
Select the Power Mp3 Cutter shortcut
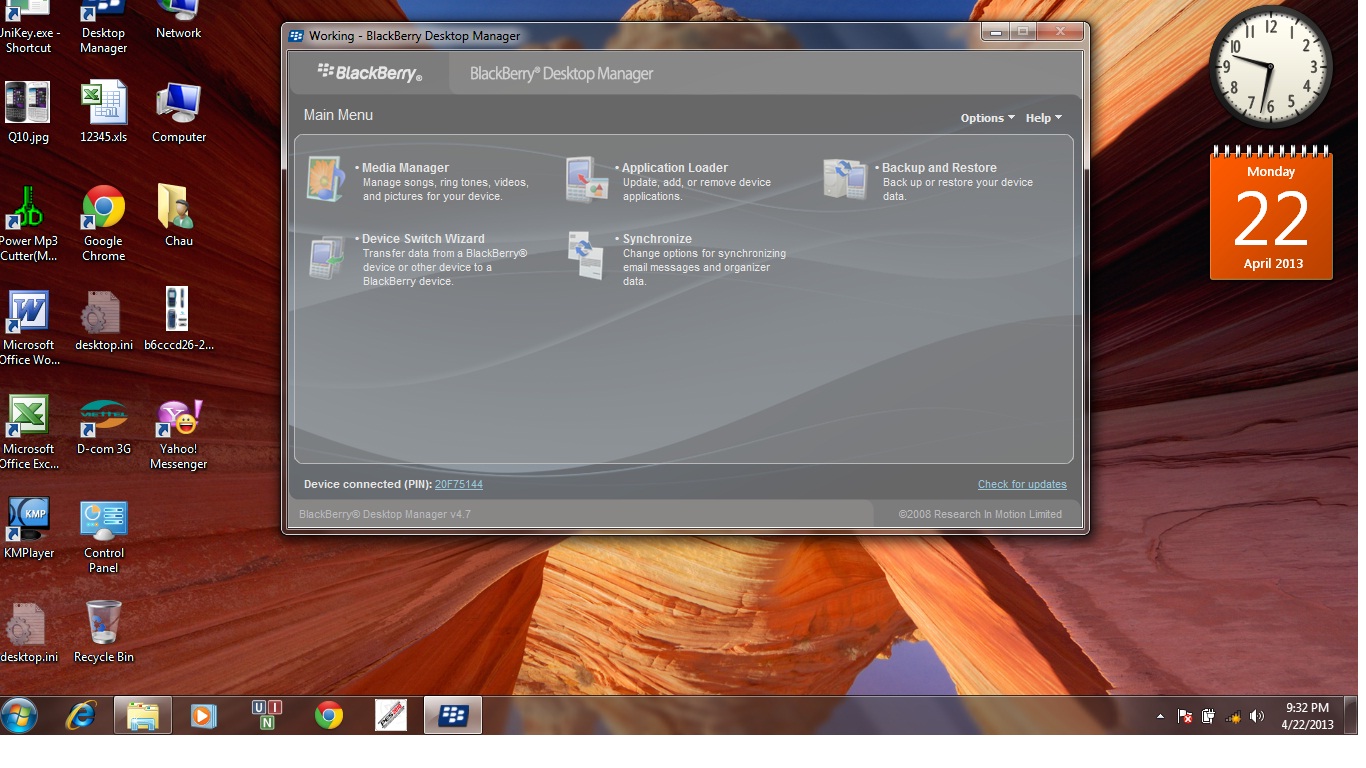click(28, 224)
